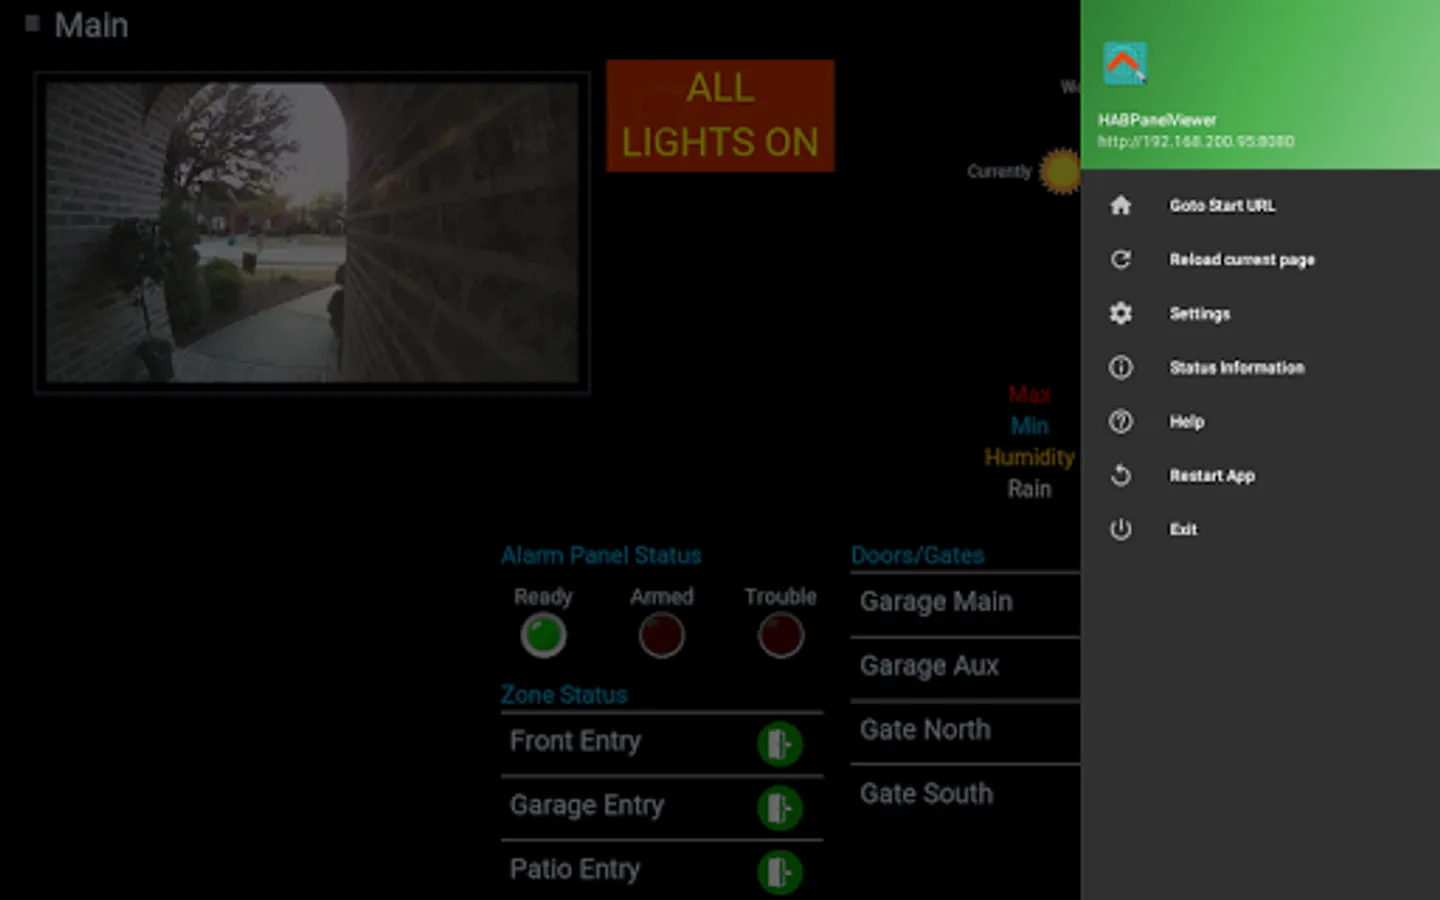Click the refresh icon beside Reload current page
The width and height of the screenshot is (1440, 900).
tap(1121, 259)
